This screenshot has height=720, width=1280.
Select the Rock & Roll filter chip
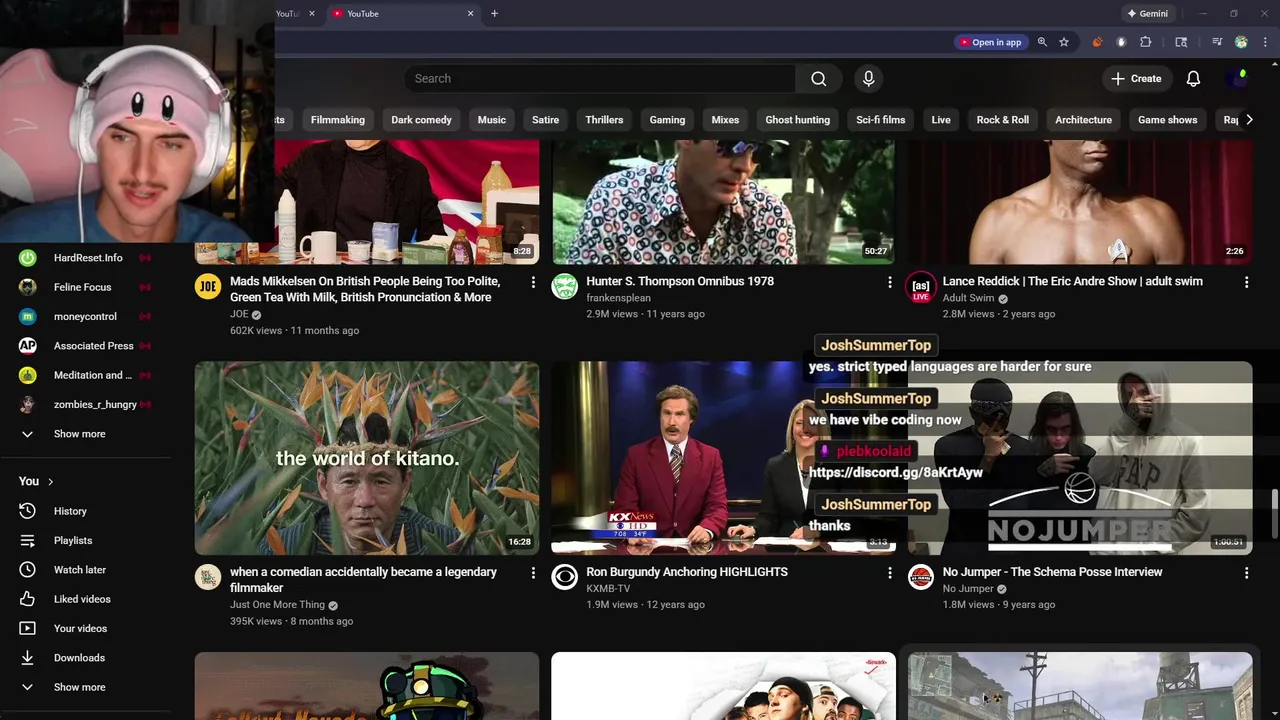[x=1002, y=120]
